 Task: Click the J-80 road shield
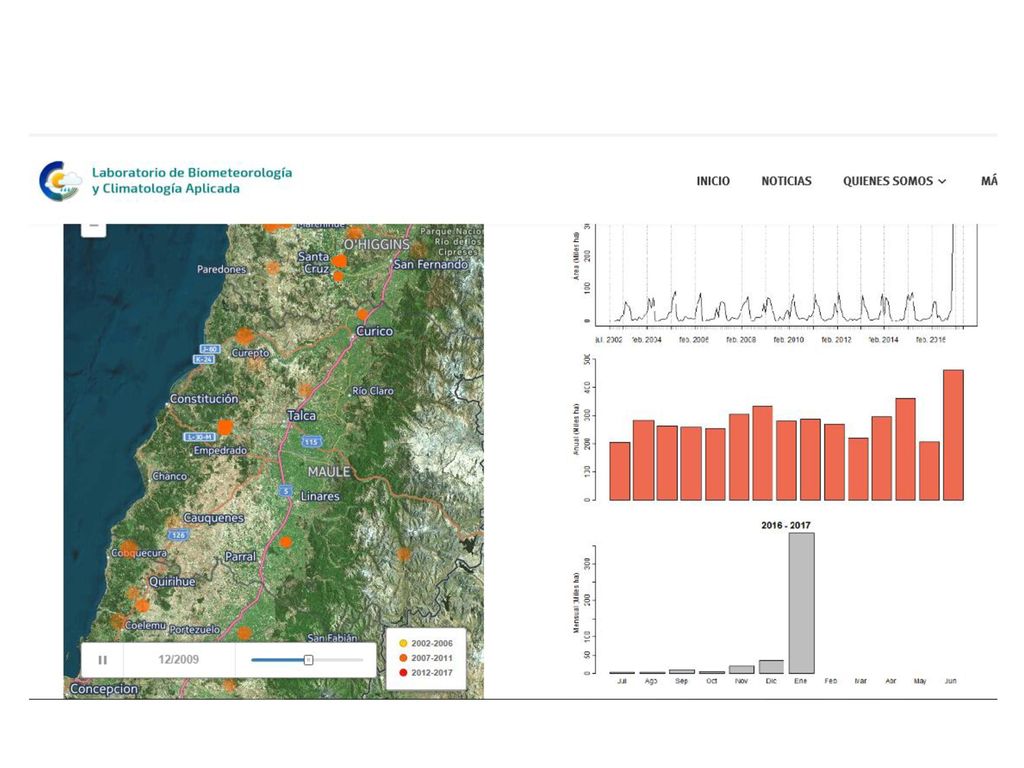tap(209, 349)
